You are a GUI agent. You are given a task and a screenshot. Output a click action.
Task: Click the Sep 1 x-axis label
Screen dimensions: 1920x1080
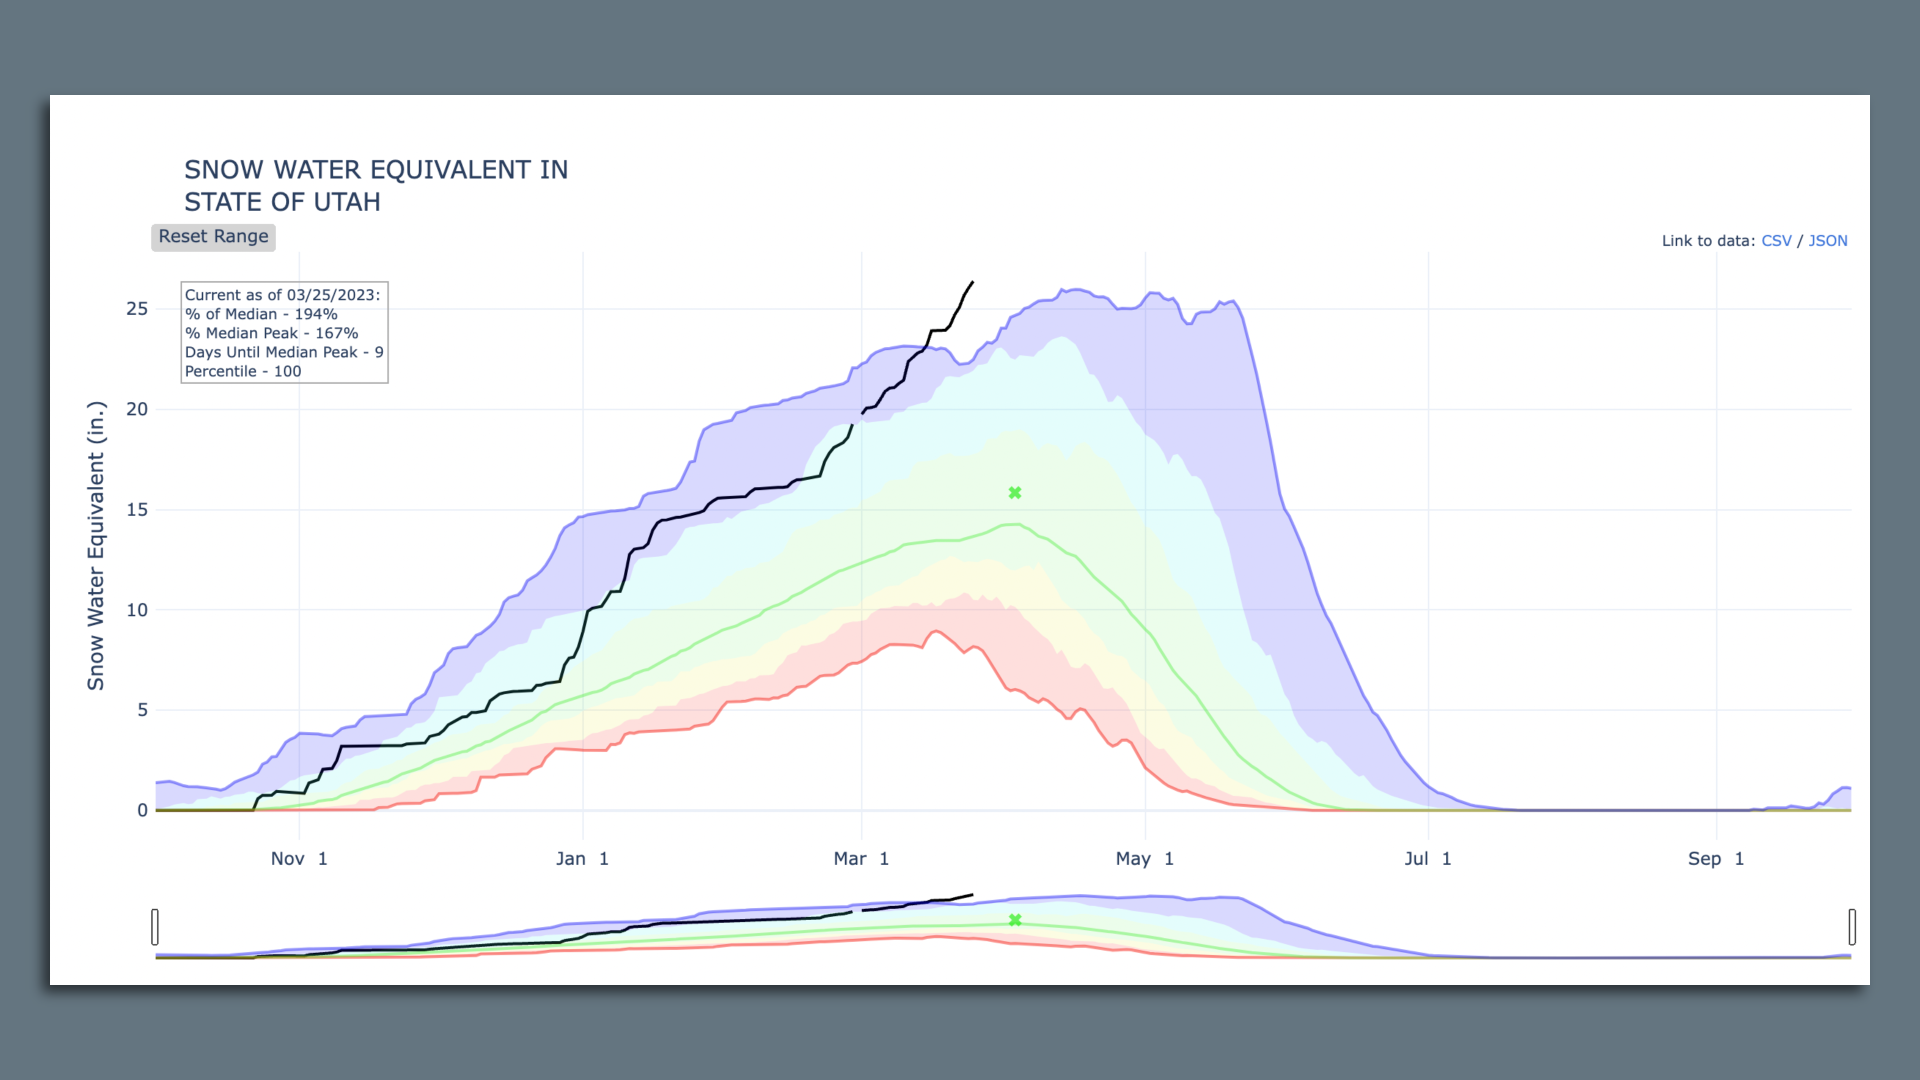1716,859
